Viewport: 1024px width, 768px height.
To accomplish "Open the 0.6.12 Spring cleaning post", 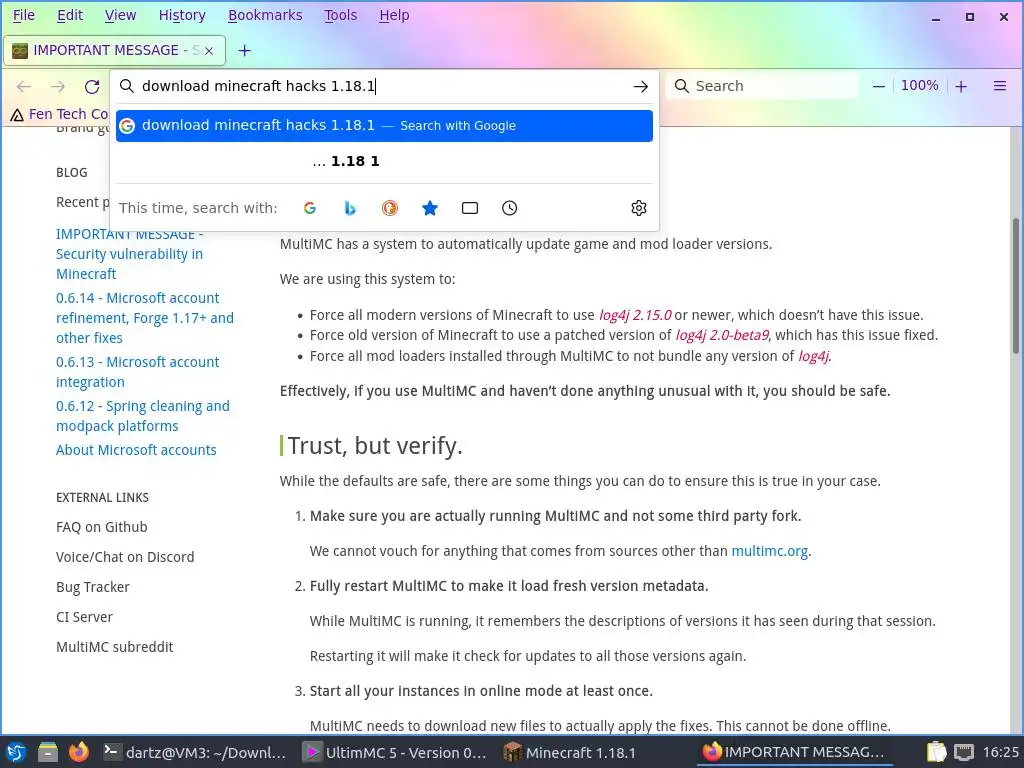I will (142, 416).
